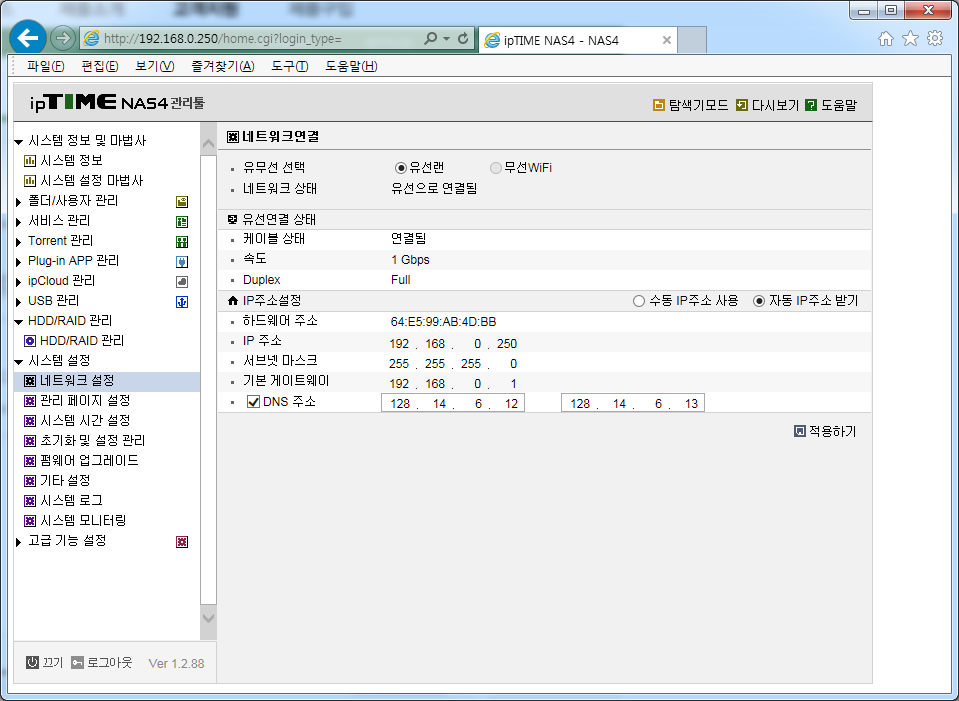This screenshot has width=959, height=701.
Task: Close the ipTIME NAS4 tab
Action: (667, 40)
